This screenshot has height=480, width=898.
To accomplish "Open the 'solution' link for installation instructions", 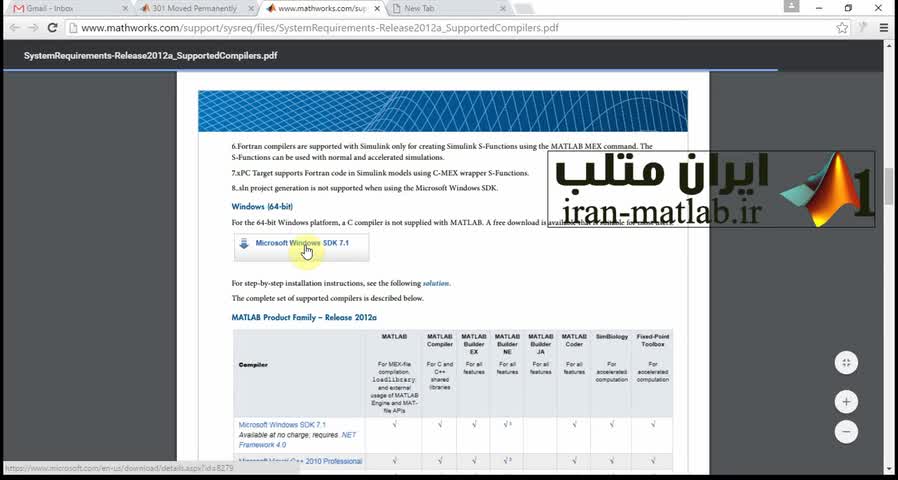I will point(436,283).
